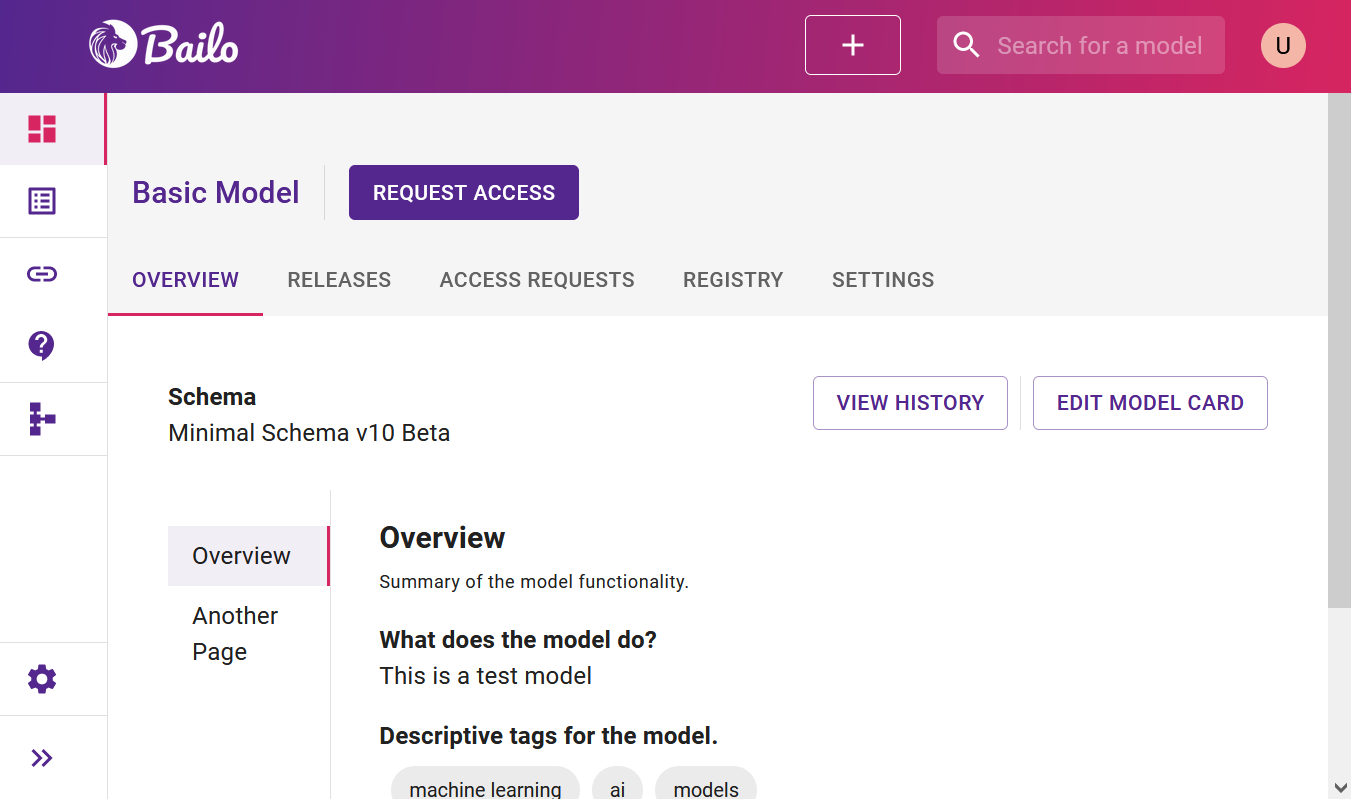Click the list/review icon in sidebar
This screenshot has width=1351, height=799.
42,201
